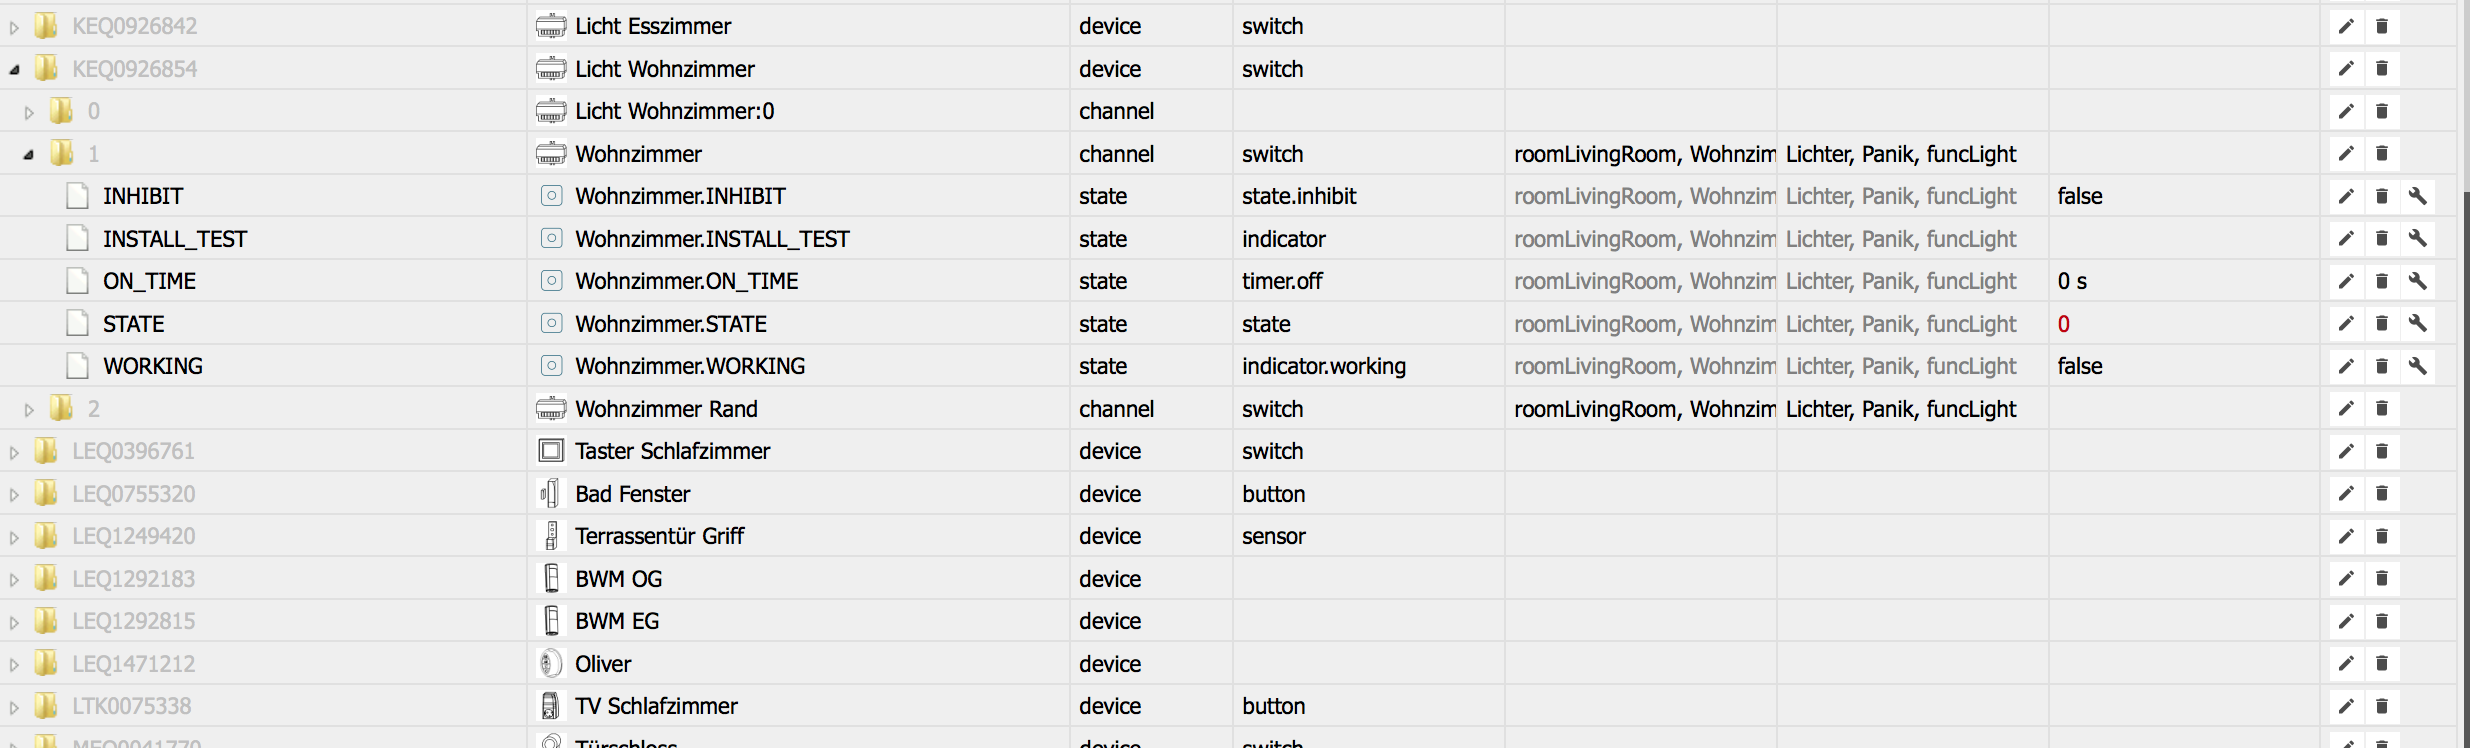This screenshot has height=748, width=2470.
Task: Open wrench settings for Wohnzimmer.INHIBIT
Action: tap(2418, 196)
